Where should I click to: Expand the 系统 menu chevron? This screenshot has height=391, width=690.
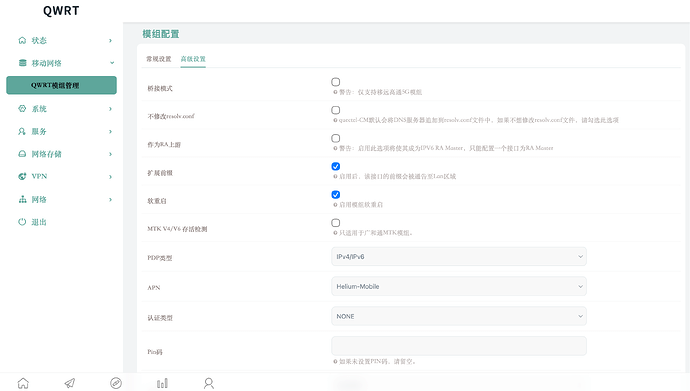[110, 109]
